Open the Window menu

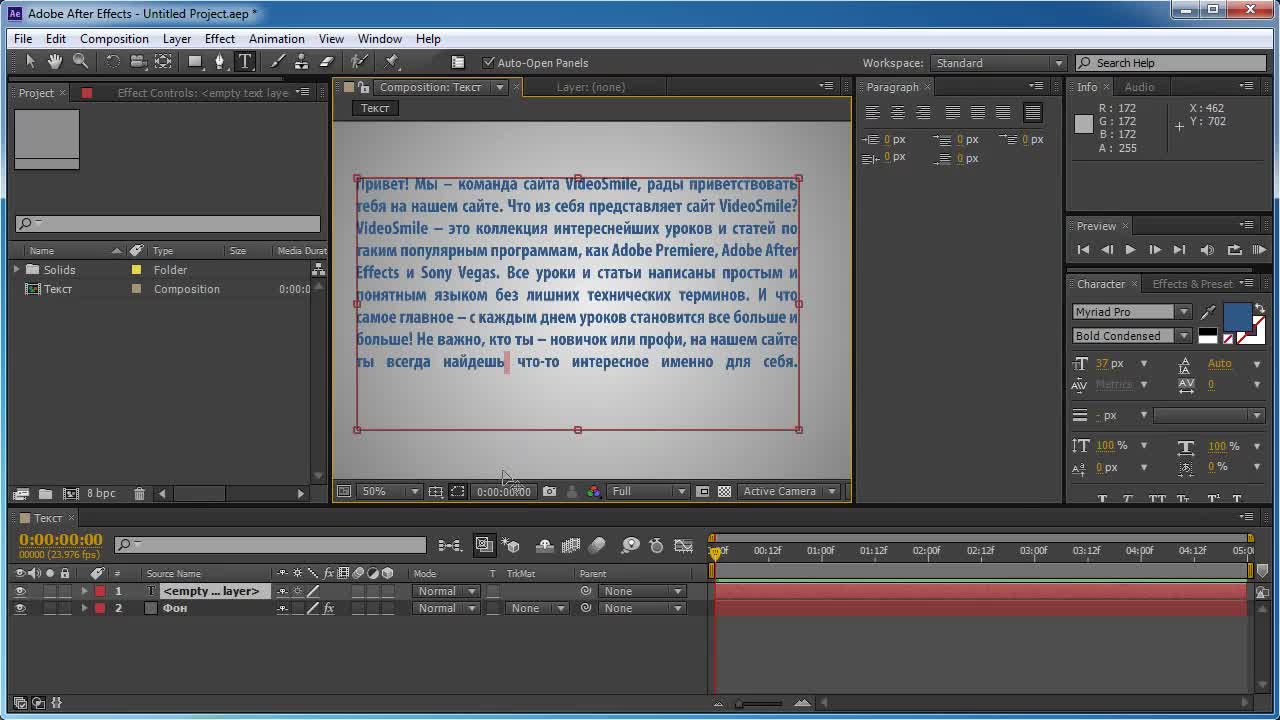tap(380, 39)
